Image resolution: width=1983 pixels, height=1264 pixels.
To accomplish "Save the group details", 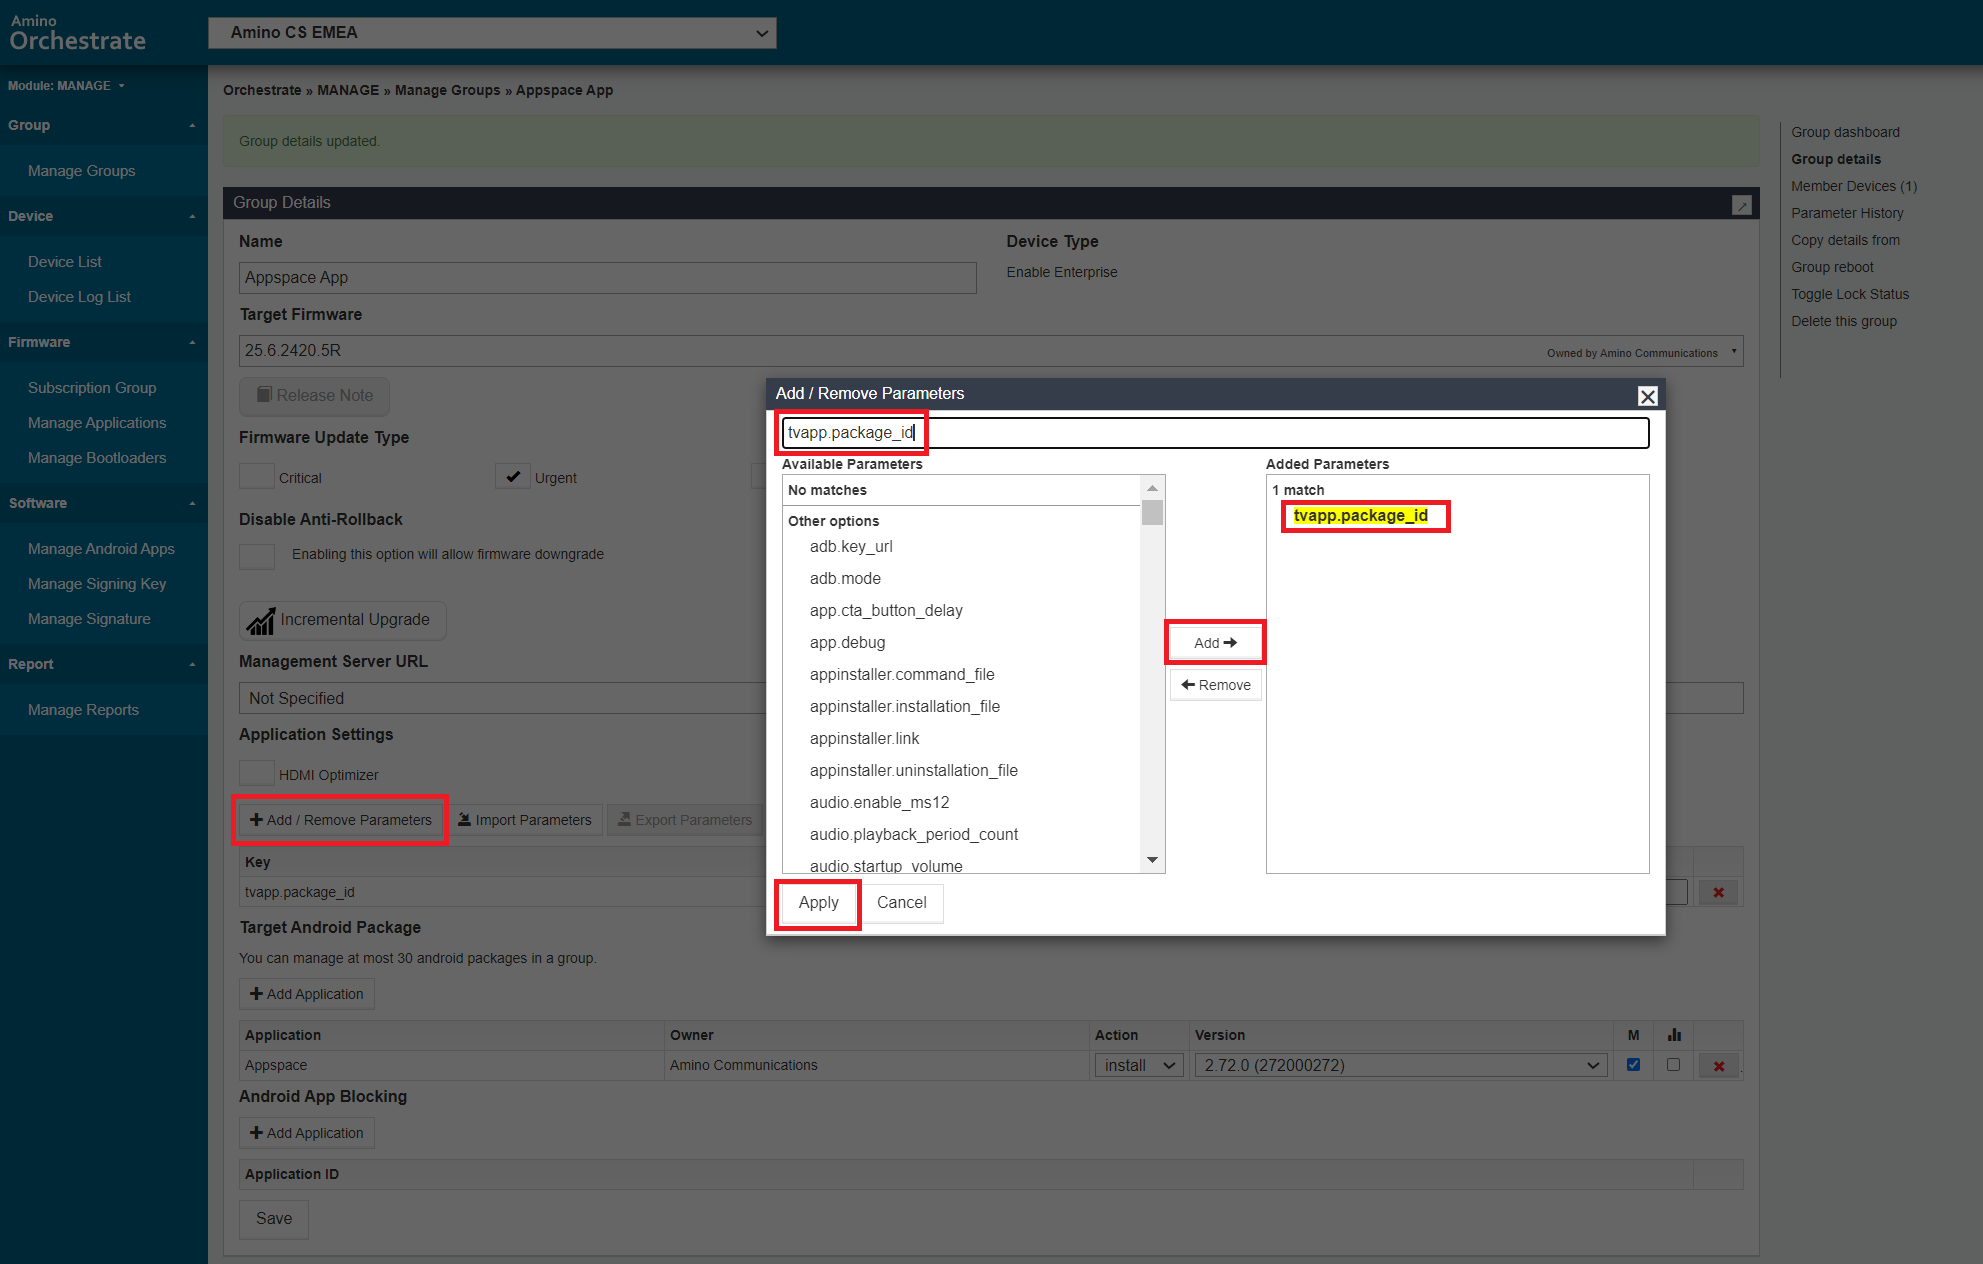I will tap(274, 1219).
